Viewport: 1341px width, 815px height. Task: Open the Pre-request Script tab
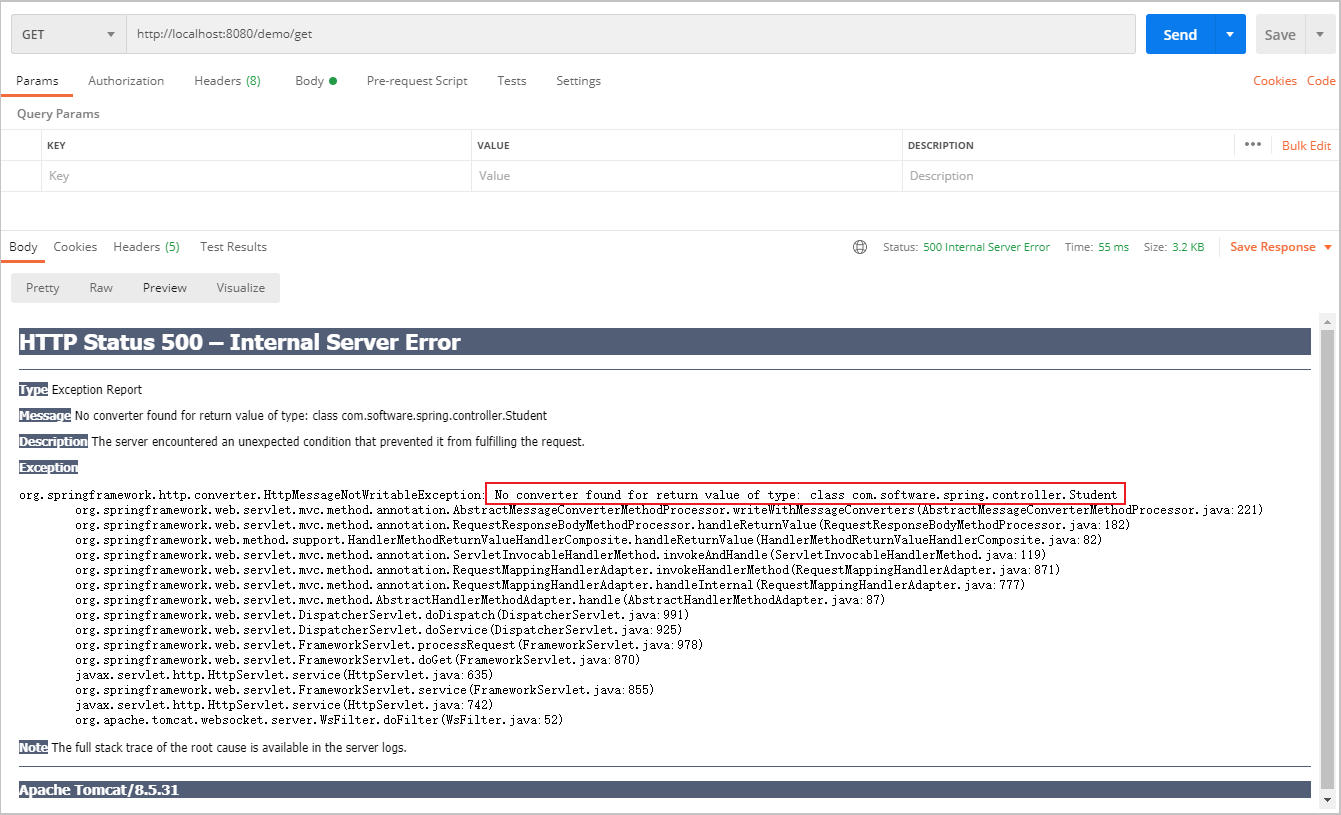(417, 81)
